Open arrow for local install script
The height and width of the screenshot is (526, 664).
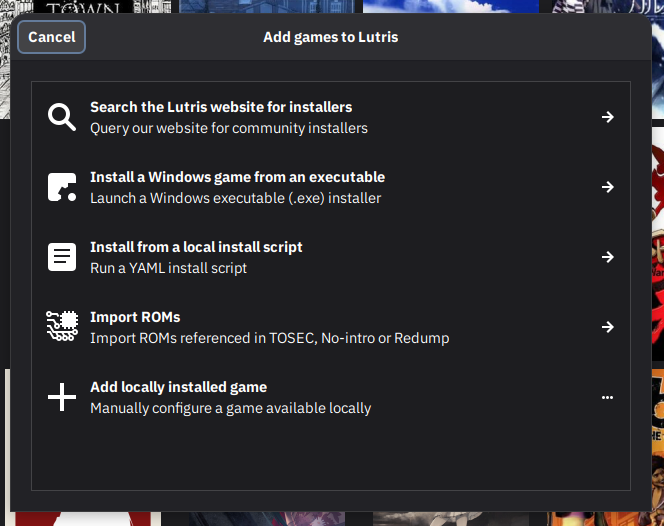click(x=608, y=257)
